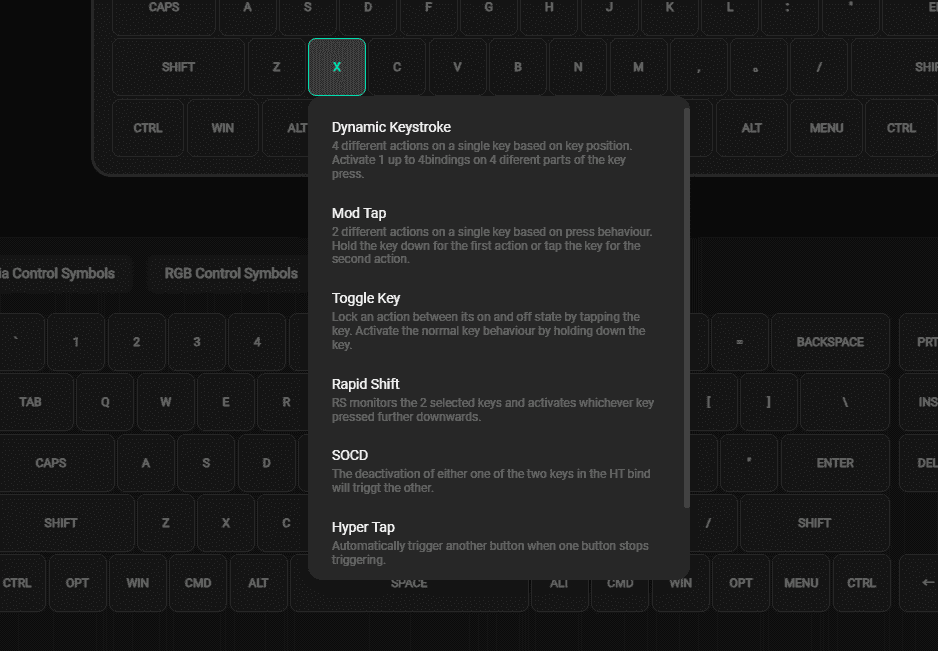
Task: Click the highlighted X key on upper keyboard
Action: point(337,67)
